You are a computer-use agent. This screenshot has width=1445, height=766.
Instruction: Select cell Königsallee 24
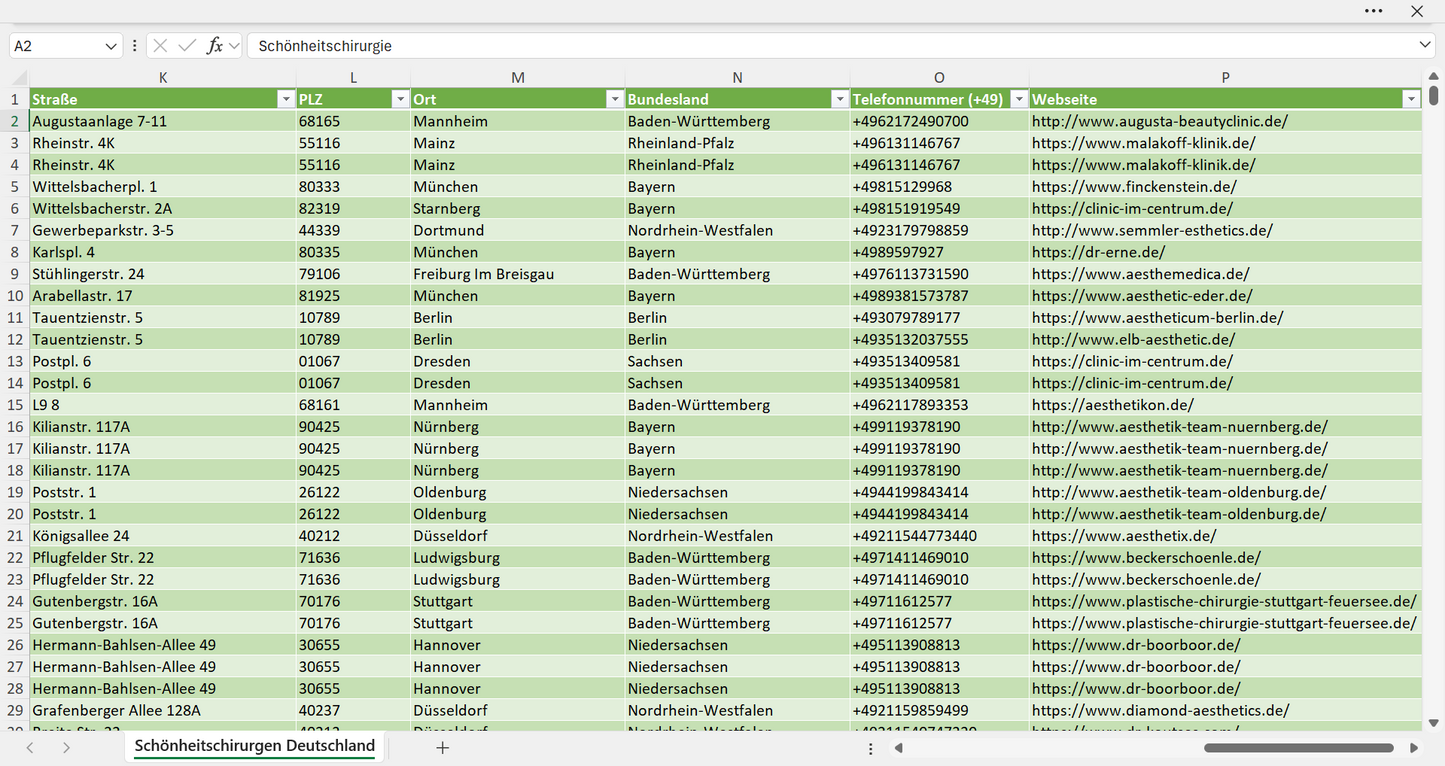pyautogui.click(x=163, y=536)
